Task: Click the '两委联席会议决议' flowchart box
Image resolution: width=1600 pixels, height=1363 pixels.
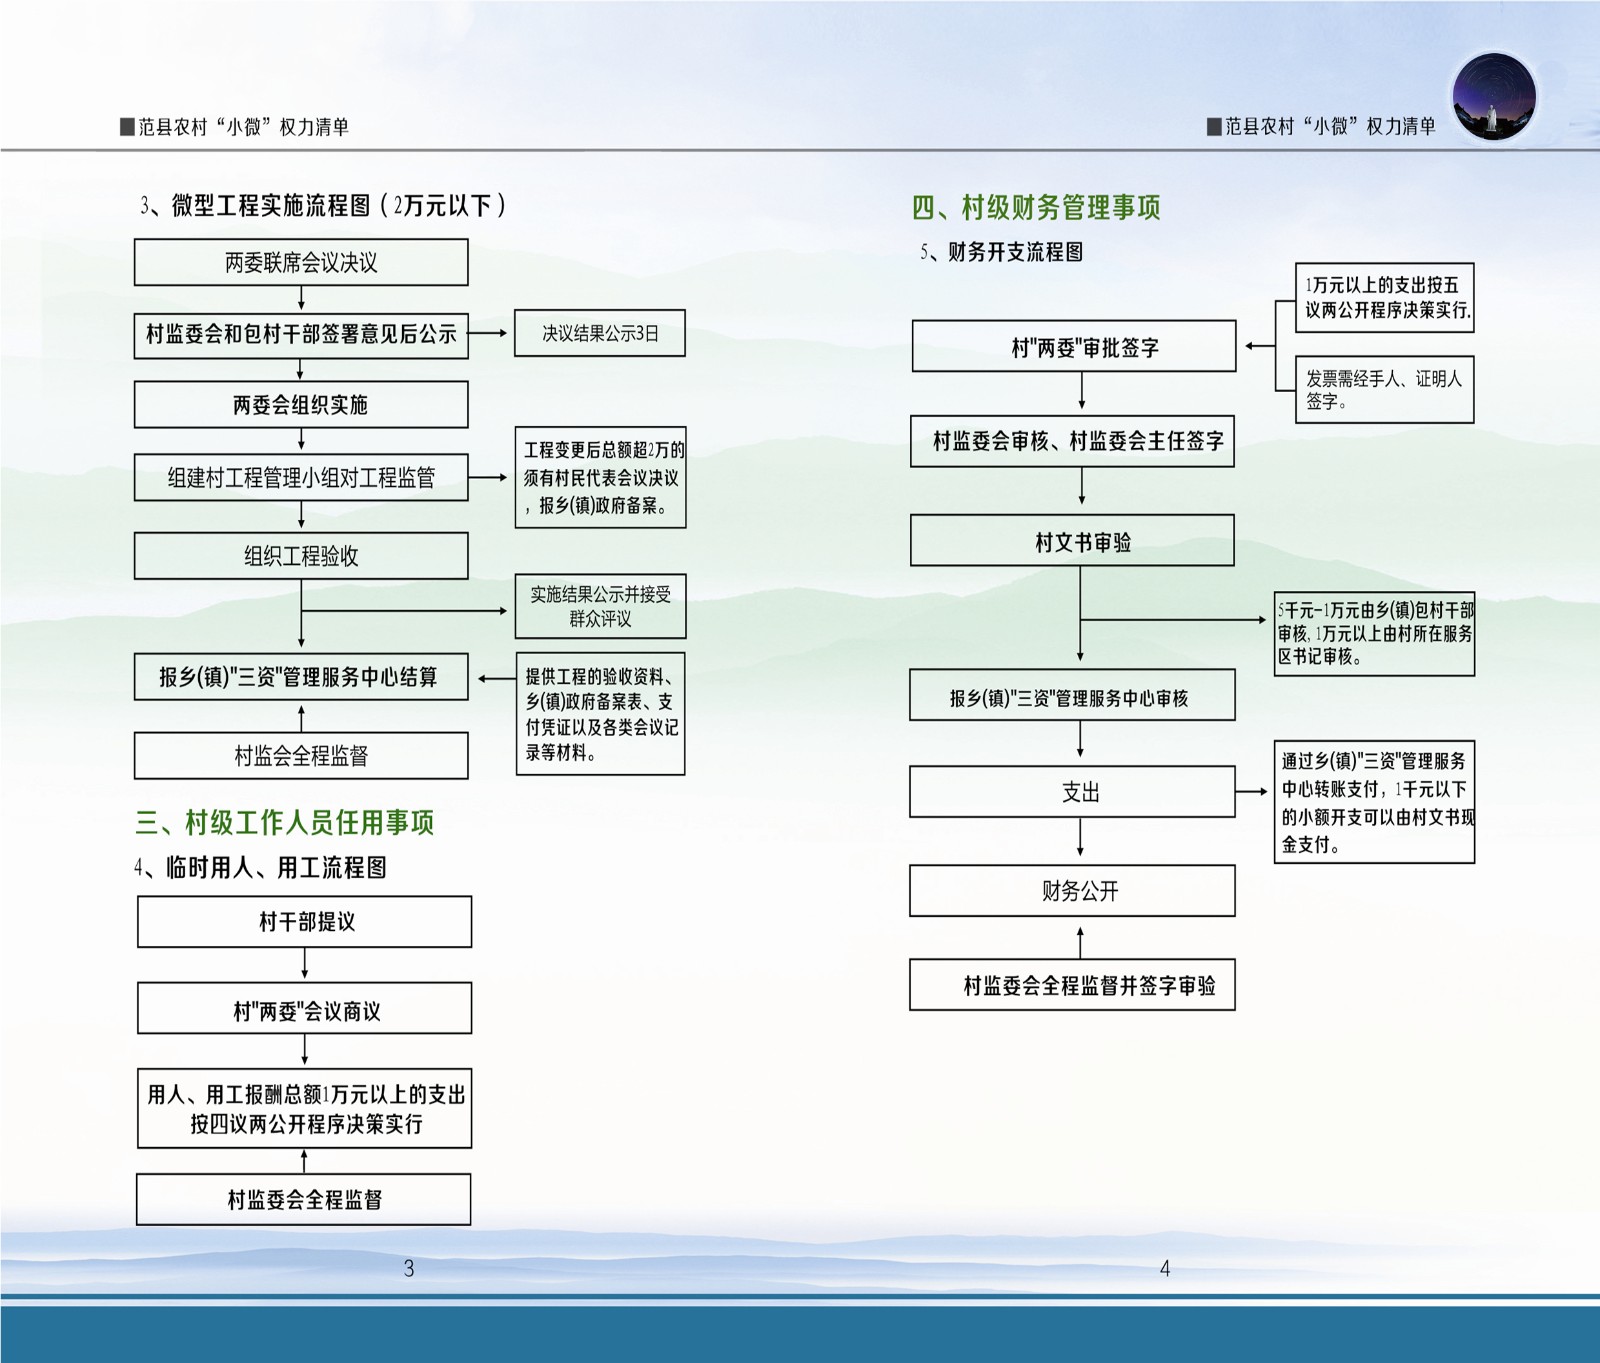Action: (301, 262)
